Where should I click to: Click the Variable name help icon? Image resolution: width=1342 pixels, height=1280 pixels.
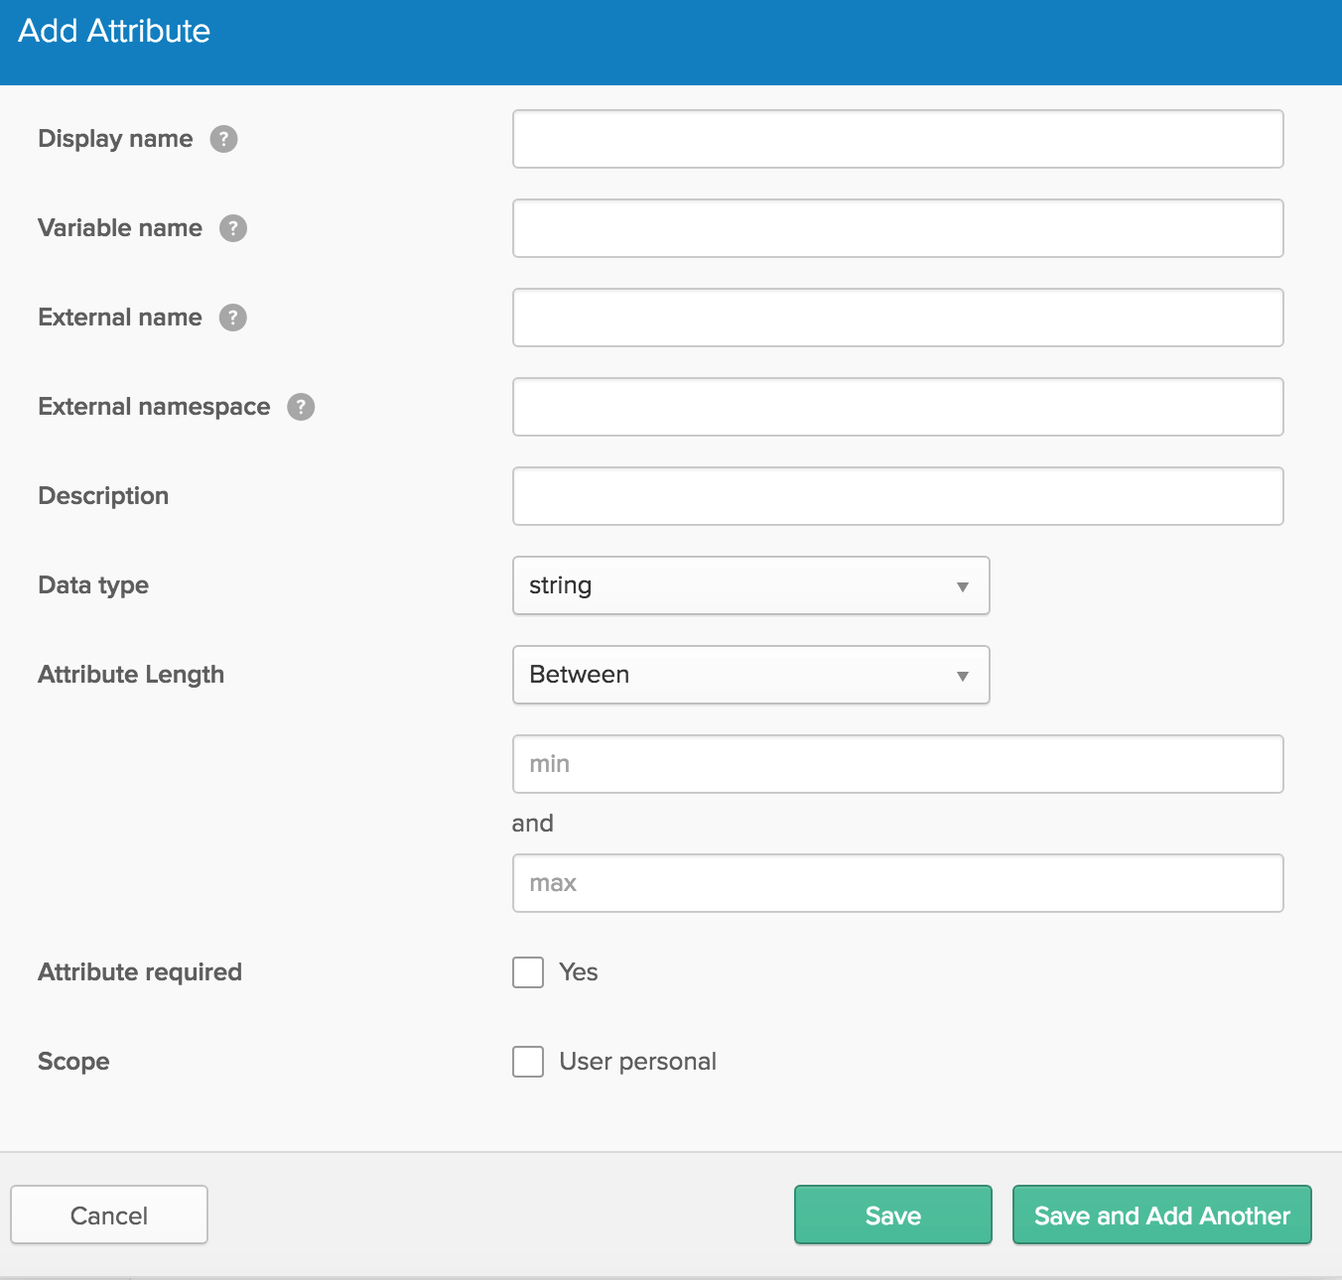[x=233, y=228]
